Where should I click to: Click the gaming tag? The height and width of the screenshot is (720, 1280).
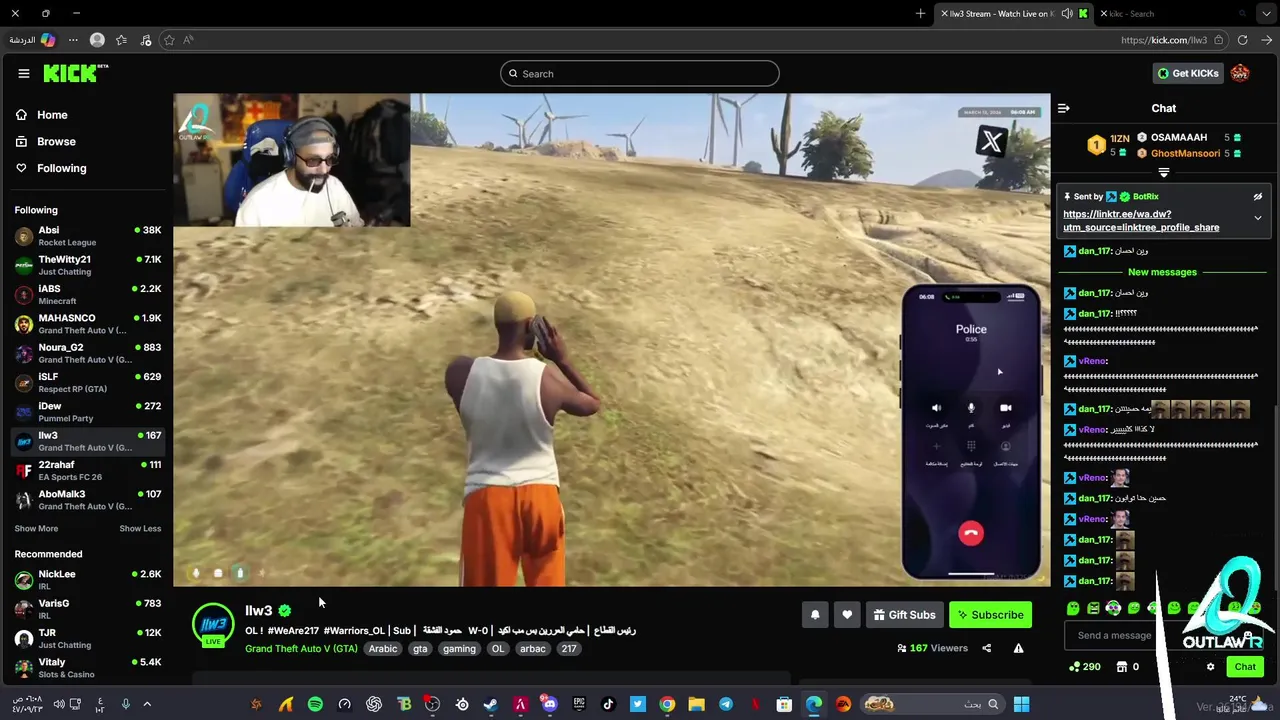pos(459,649)
